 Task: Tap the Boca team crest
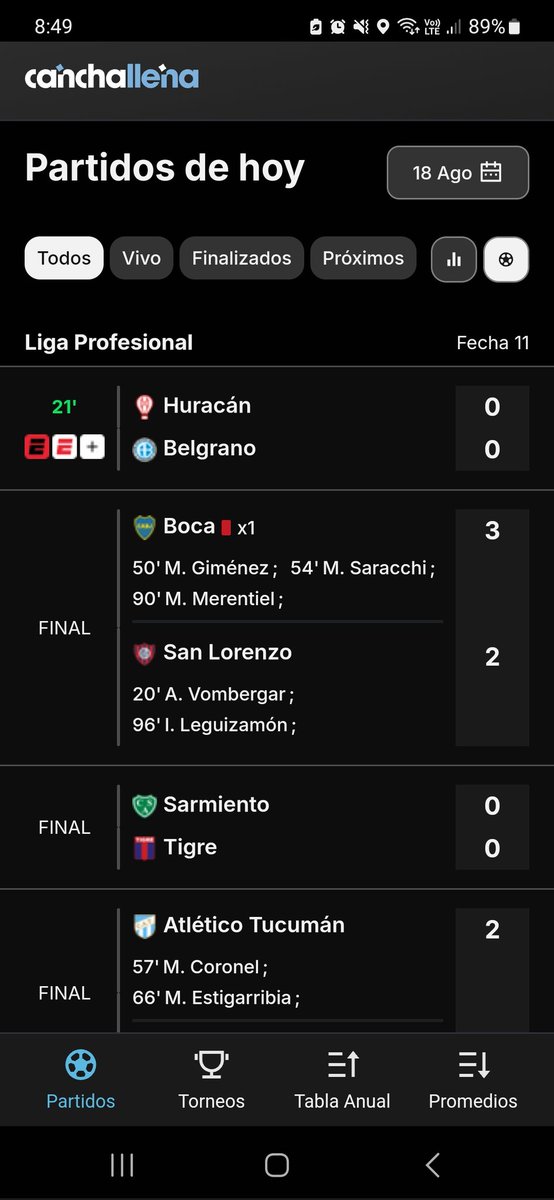pos(145,527)
